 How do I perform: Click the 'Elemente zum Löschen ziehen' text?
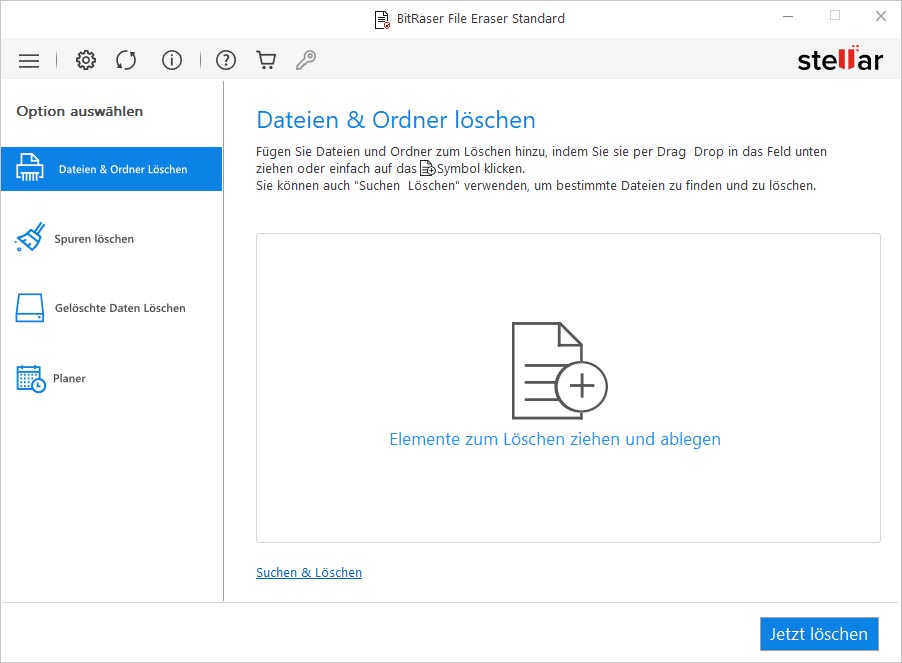pyautogui.click(x=554, y=439)
